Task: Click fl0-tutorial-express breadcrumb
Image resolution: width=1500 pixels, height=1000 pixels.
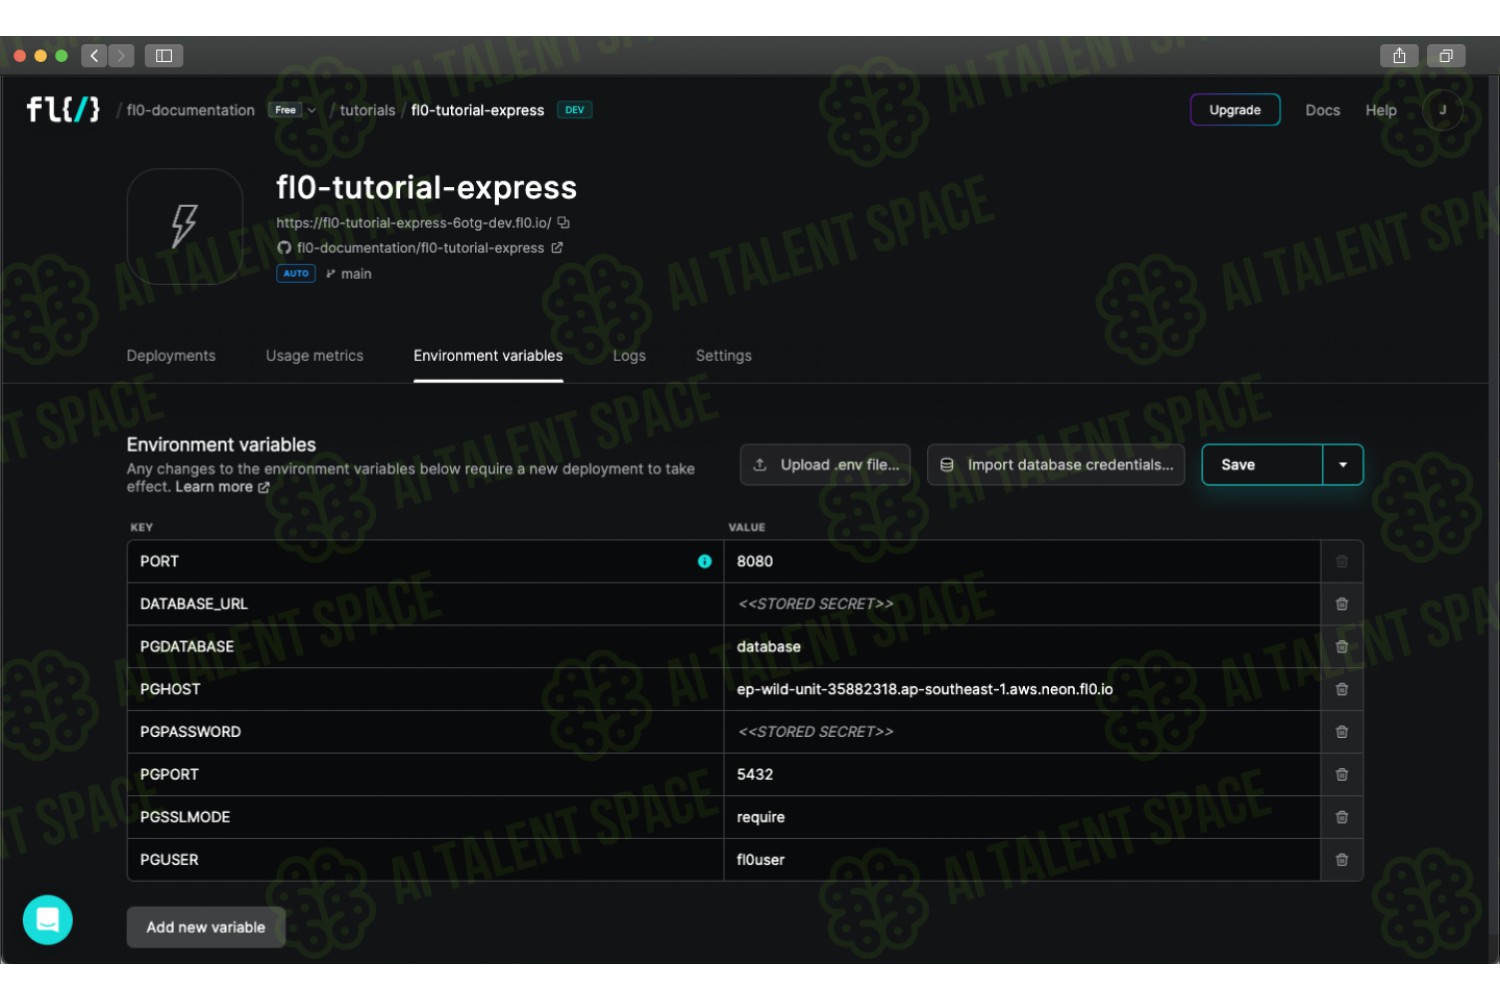Action: coord(477,110)
